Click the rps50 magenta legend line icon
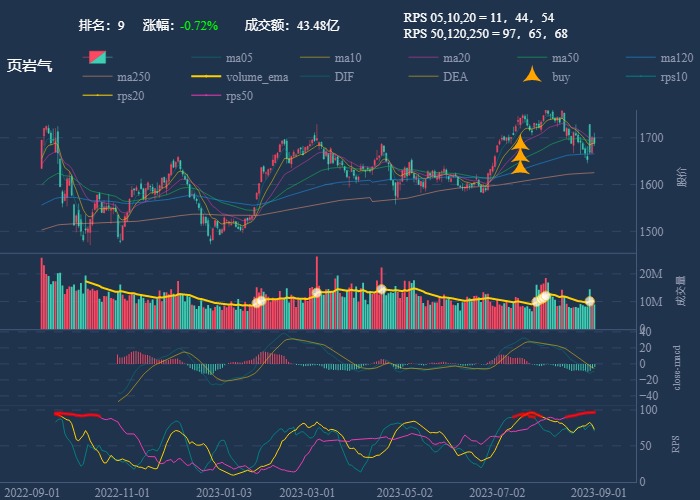This screenshot has height=500, width=700. (x=208, y=96)
